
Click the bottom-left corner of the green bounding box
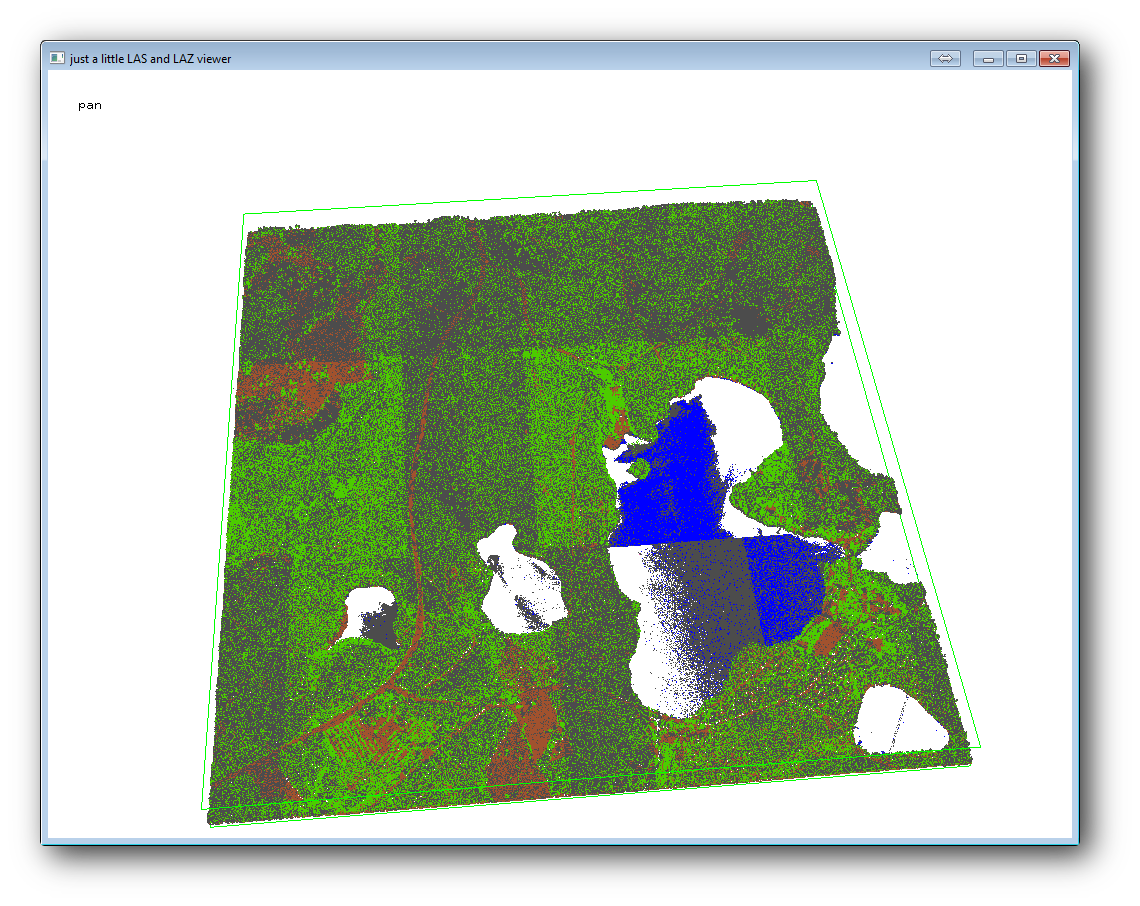202,809
